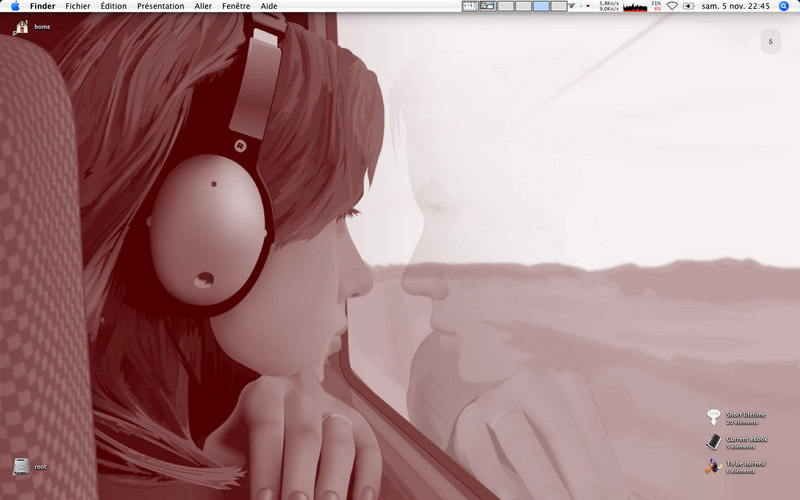Click the 'root' disk label
The height and width of the screenshot is (500, 800).
[40, 467]
